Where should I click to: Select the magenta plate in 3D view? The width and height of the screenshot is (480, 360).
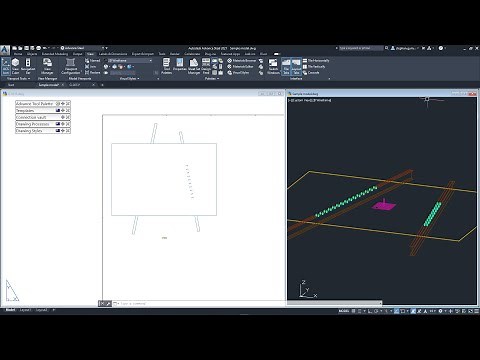384,206
